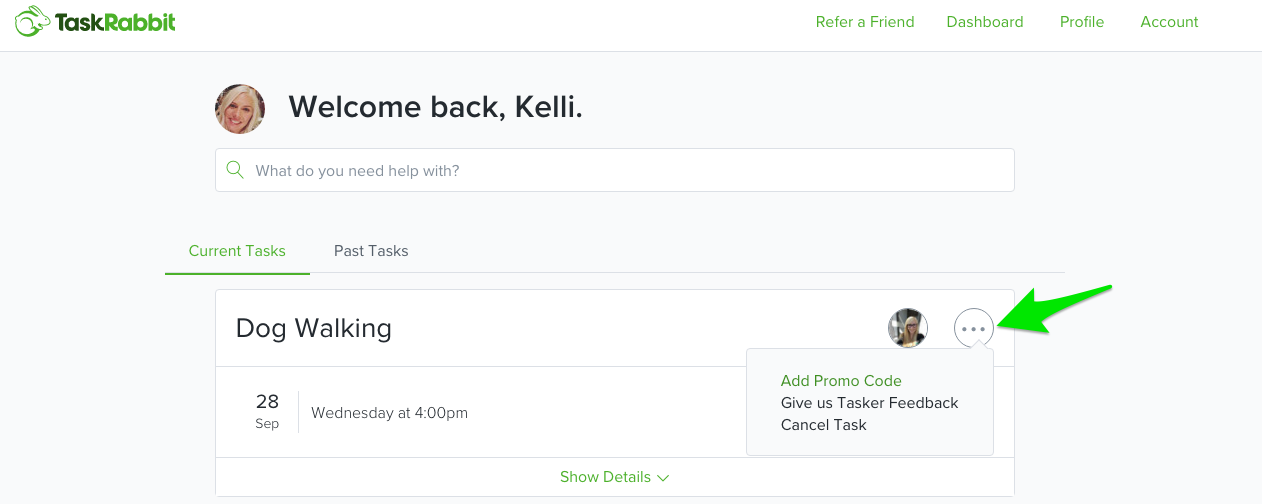Open the Profile navigation link
Viewport: 1262px width, 504px height.
1082,22
